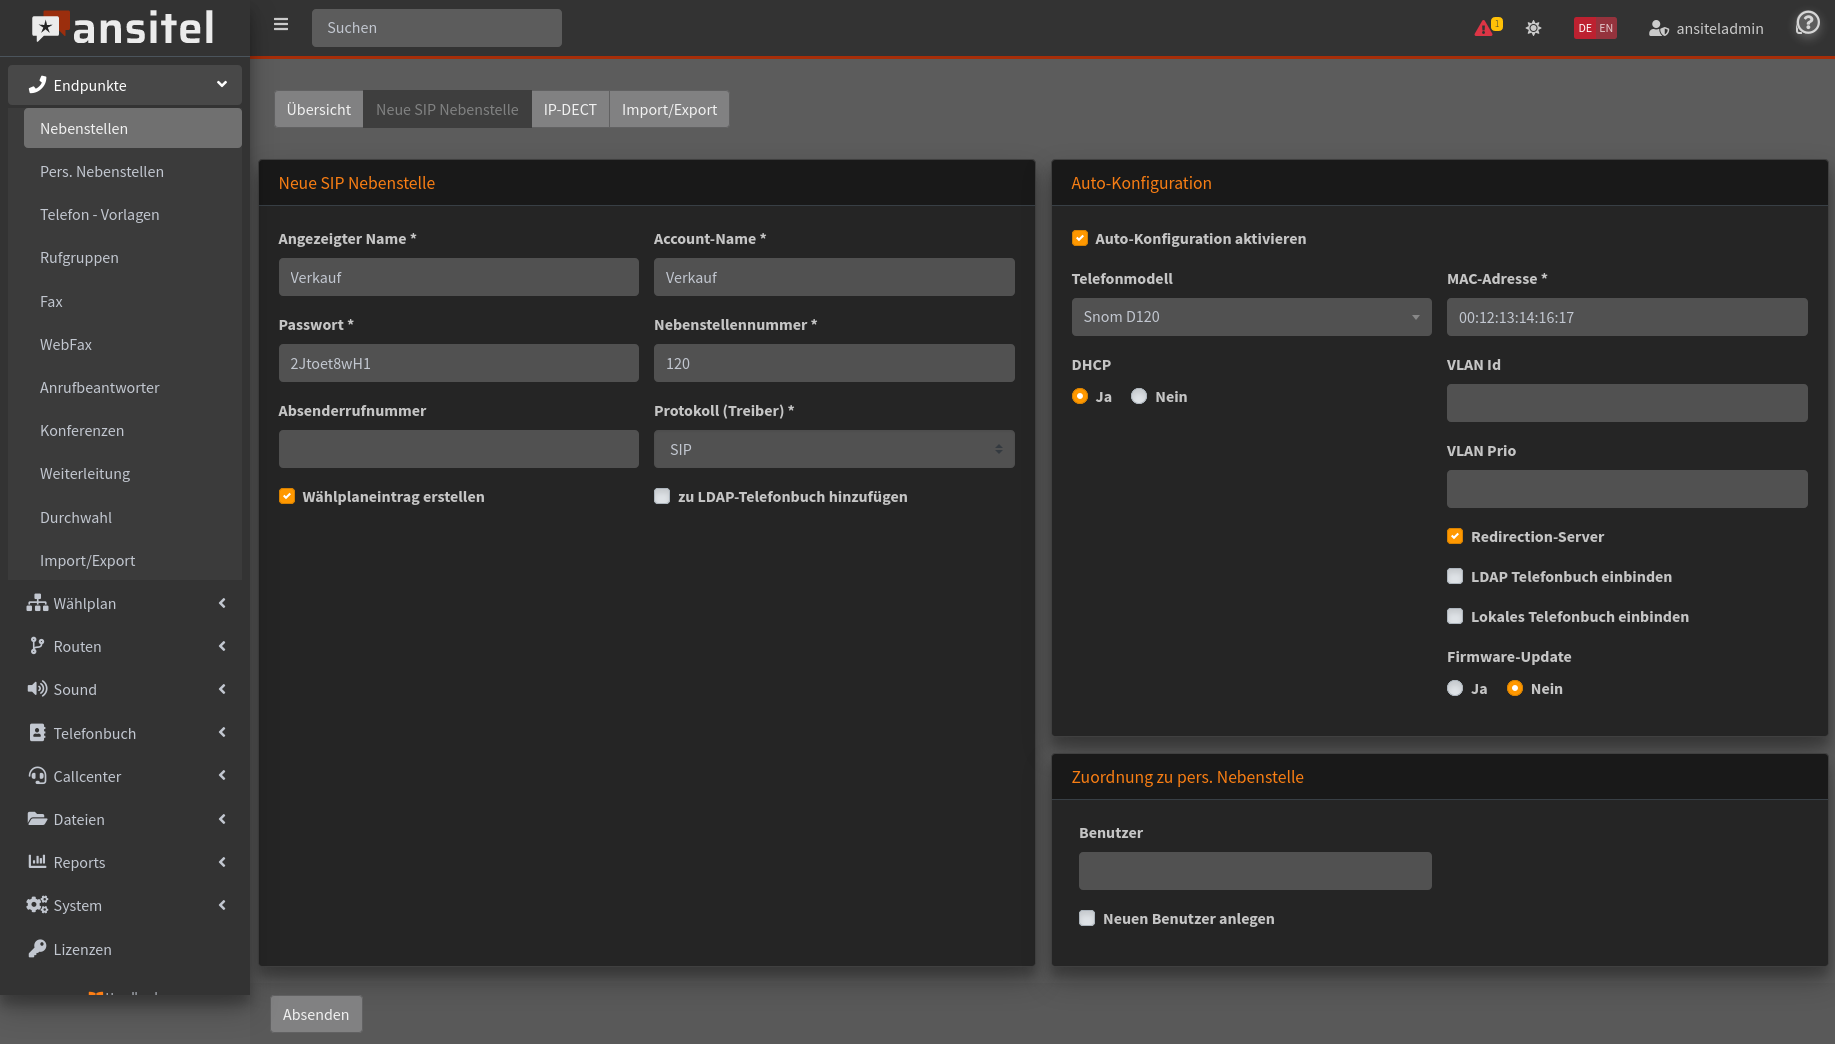Image resolution: width=1835 pixels, height=1044 pixels.
Task: Click the hamburger menu icon
Action: tap(281, 25)
